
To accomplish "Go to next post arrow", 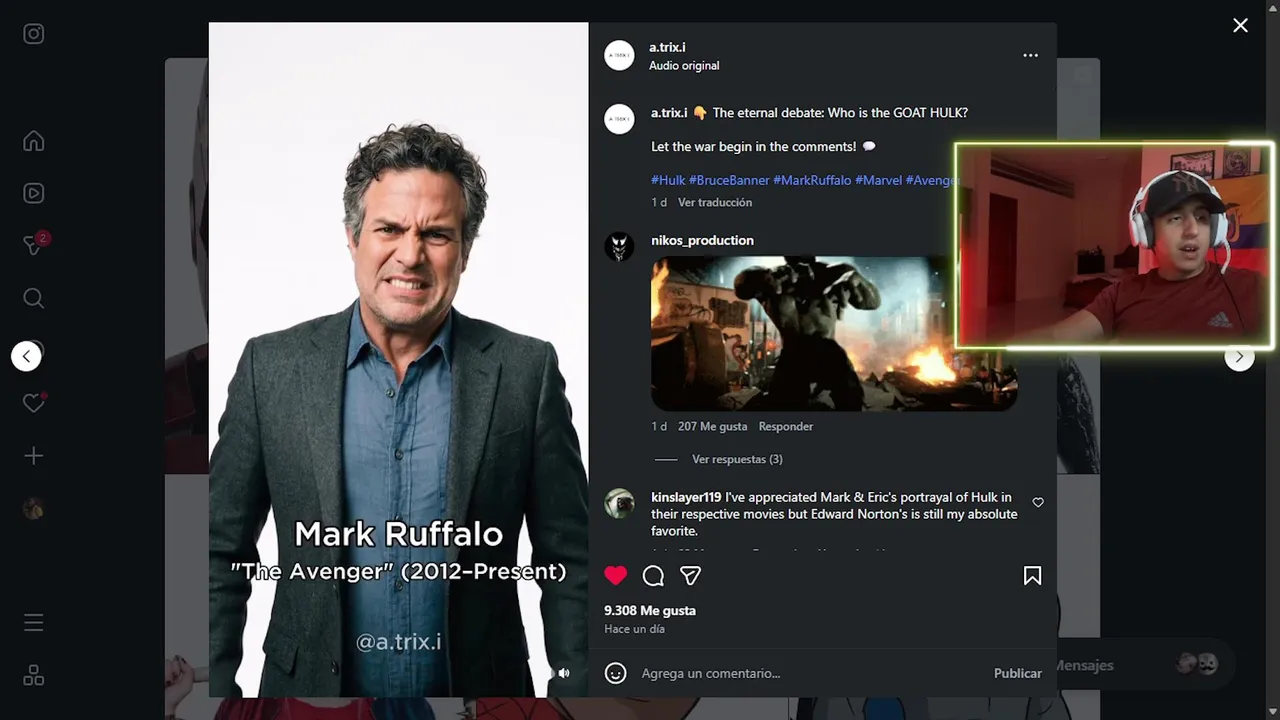I will [x=1240, y=357].
